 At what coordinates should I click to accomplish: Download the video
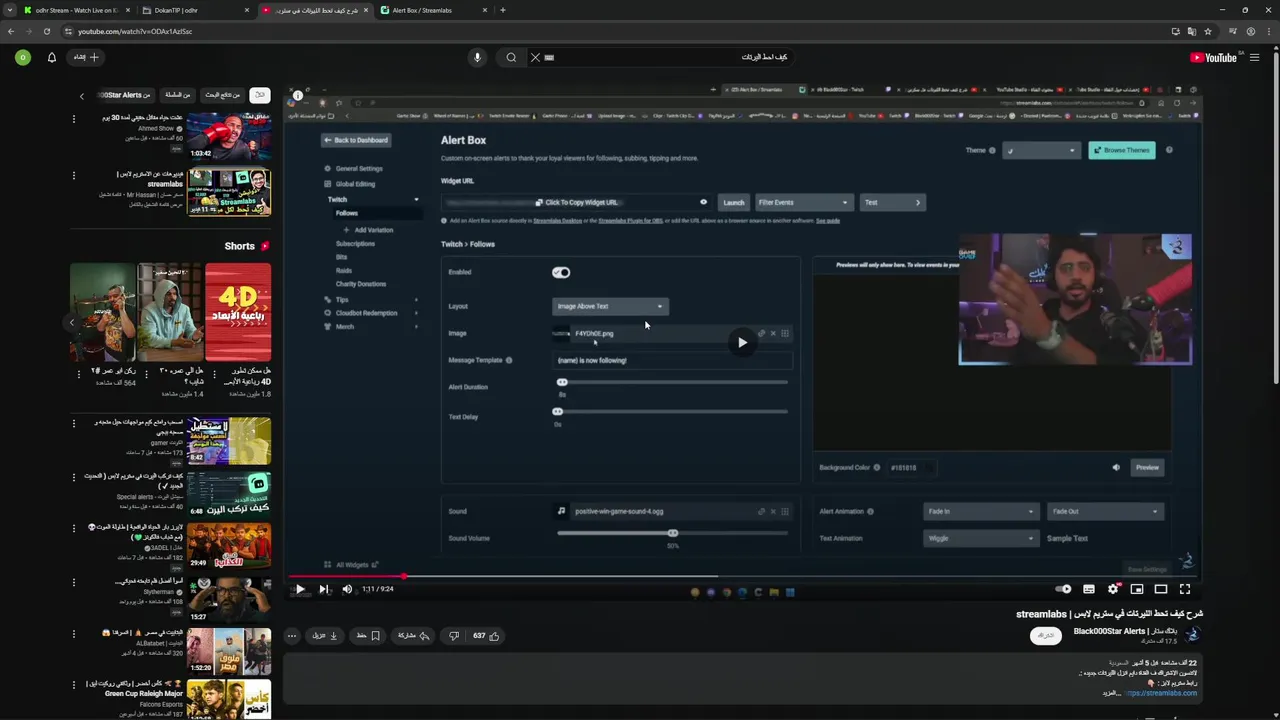[324, 636]
